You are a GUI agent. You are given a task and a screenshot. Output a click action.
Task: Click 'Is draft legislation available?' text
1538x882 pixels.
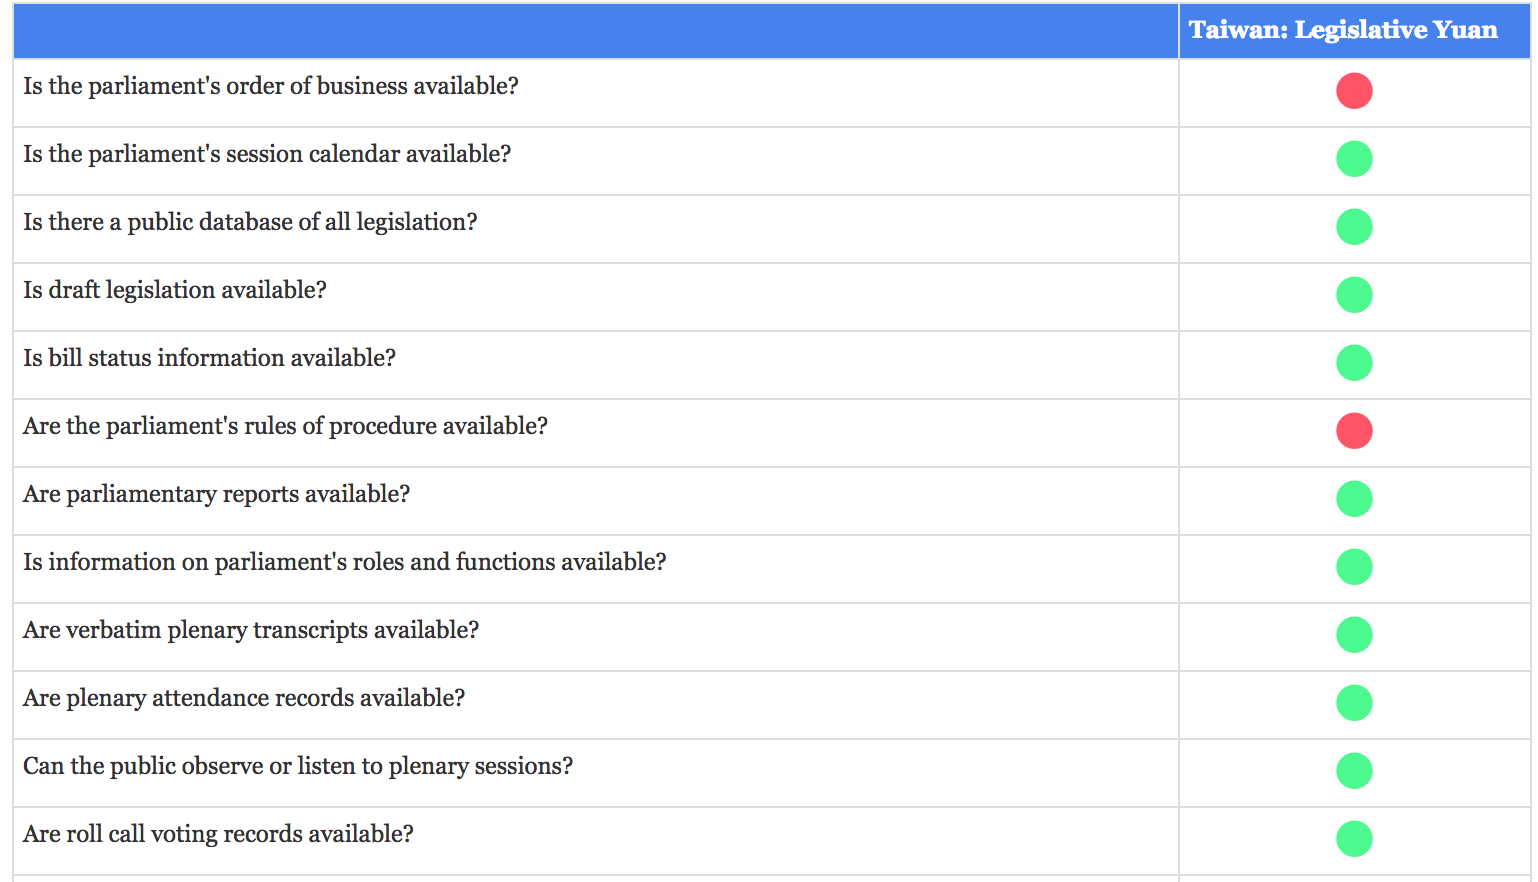click(175, 290)
